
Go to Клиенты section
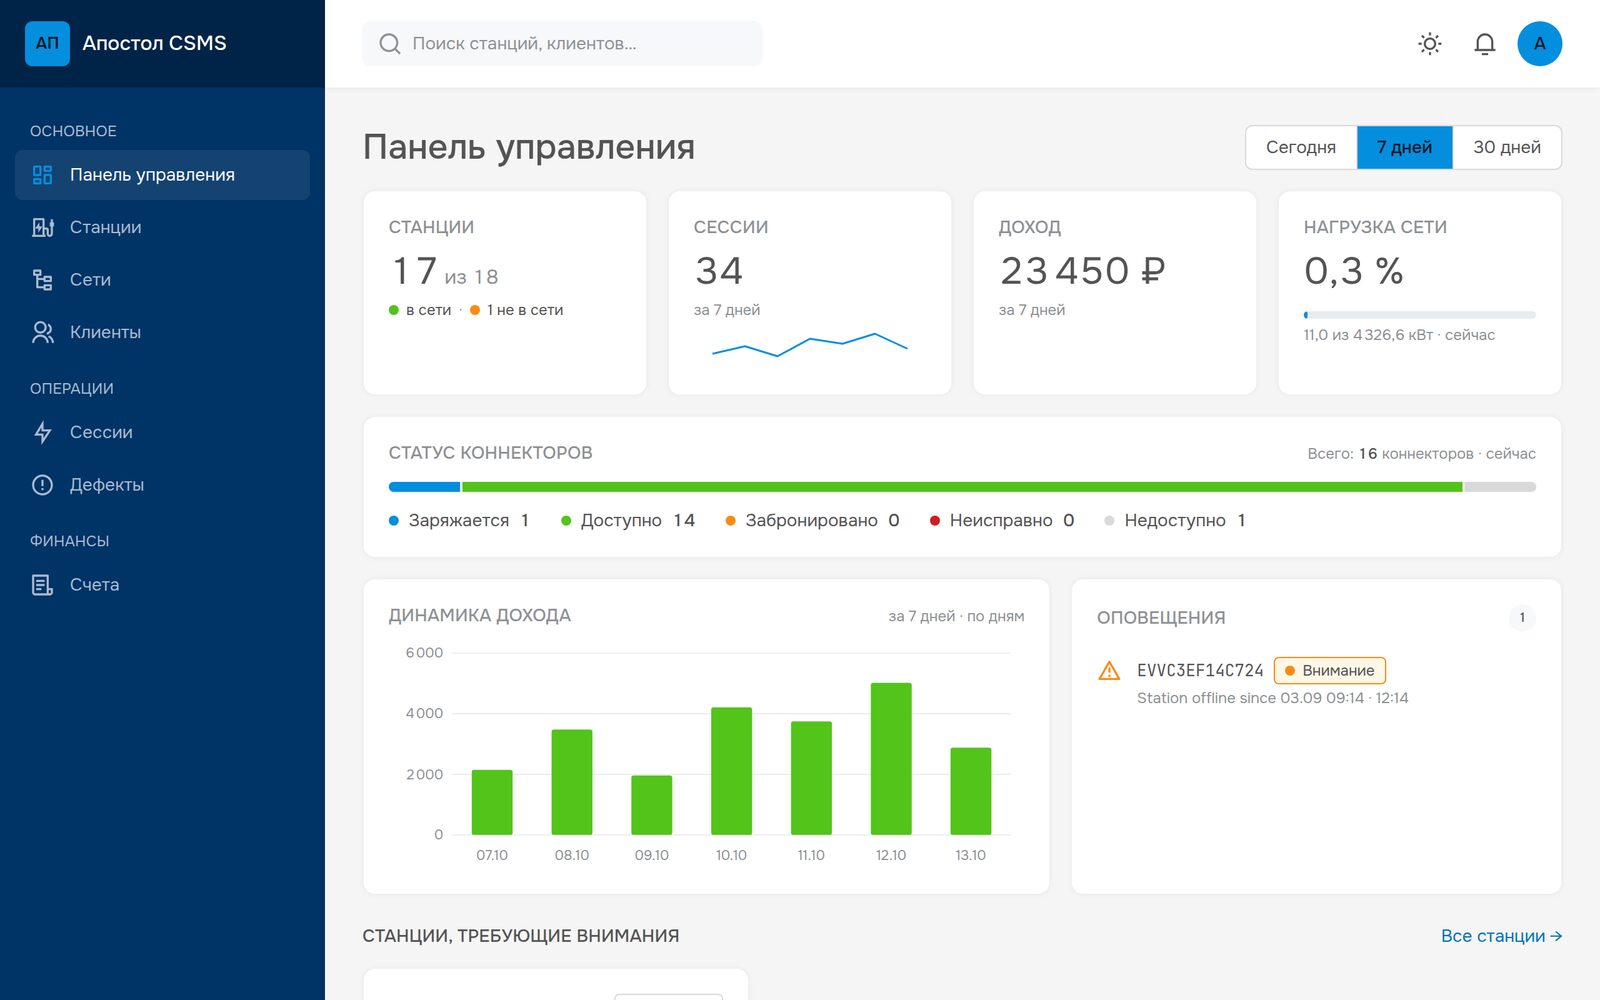point(162,332)
